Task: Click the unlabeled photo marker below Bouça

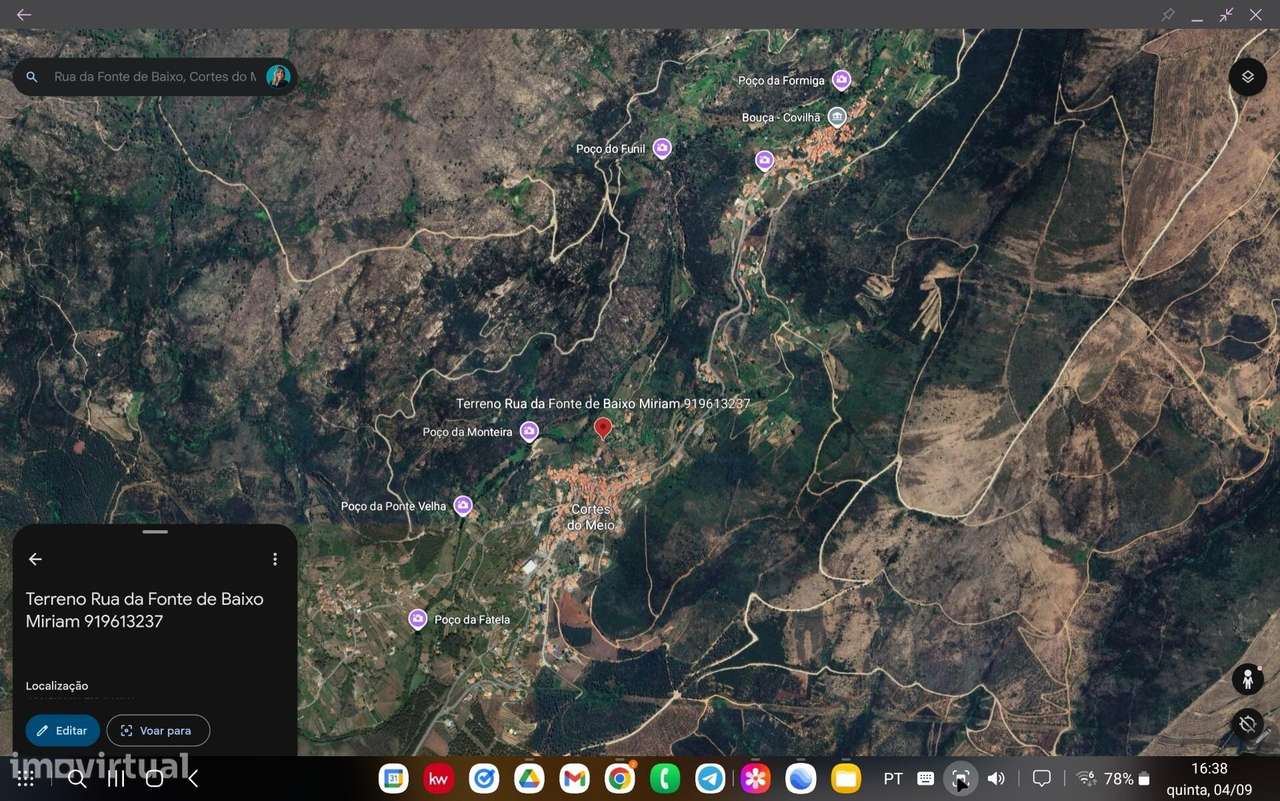Action: 764,160
